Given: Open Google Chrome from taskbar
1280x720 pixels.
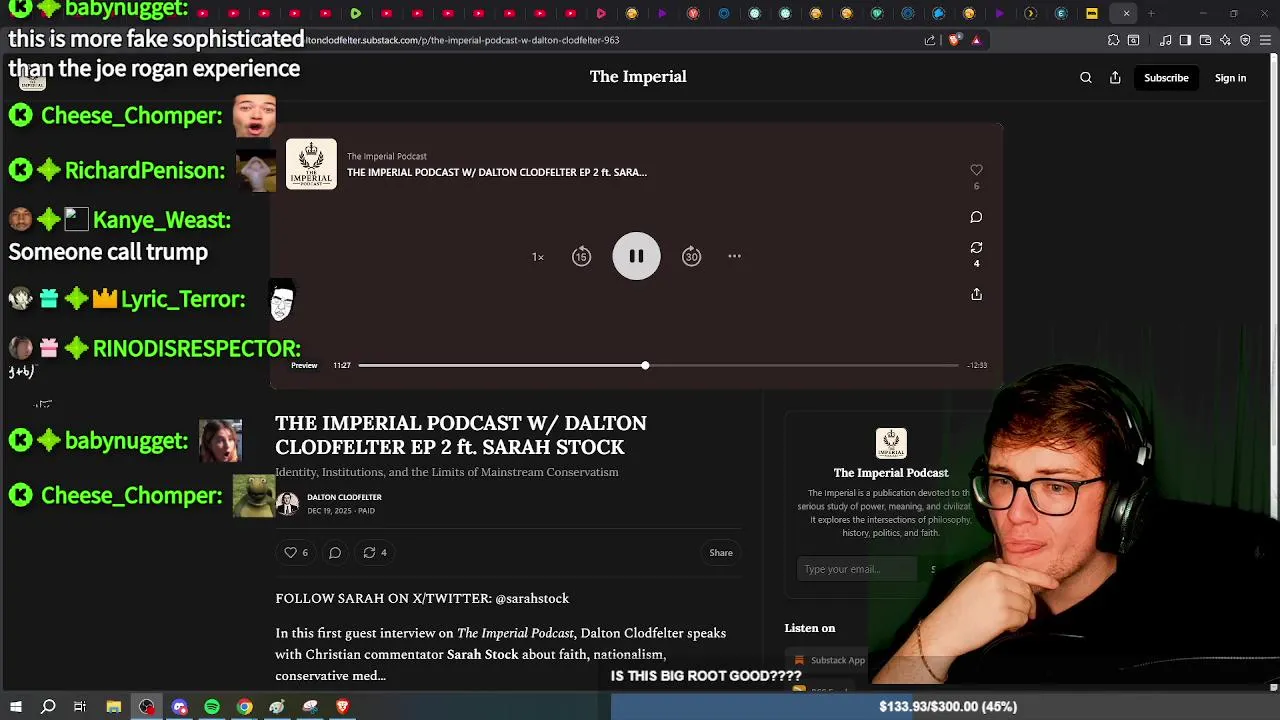Looking at the screenshot, I should [245, 707].
